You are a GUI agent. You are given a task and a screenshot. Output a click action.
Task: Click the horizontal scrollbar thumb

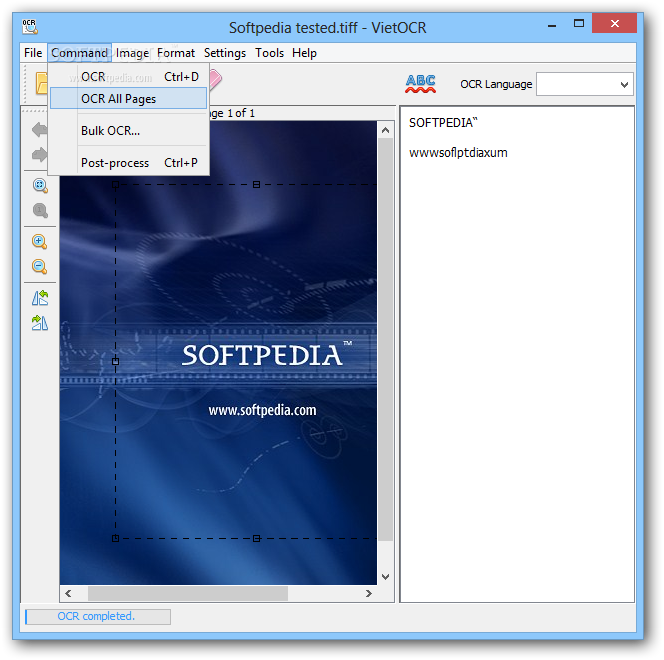(x=188, y=594)
